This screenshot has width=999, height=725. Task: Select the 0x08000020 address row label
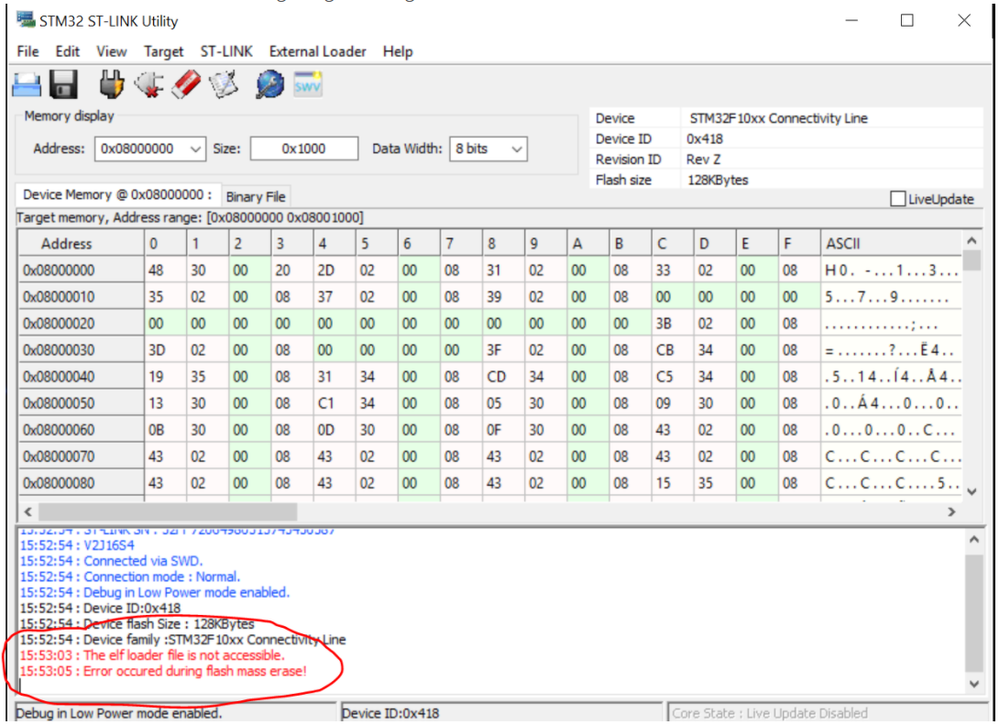coord(81,324)
